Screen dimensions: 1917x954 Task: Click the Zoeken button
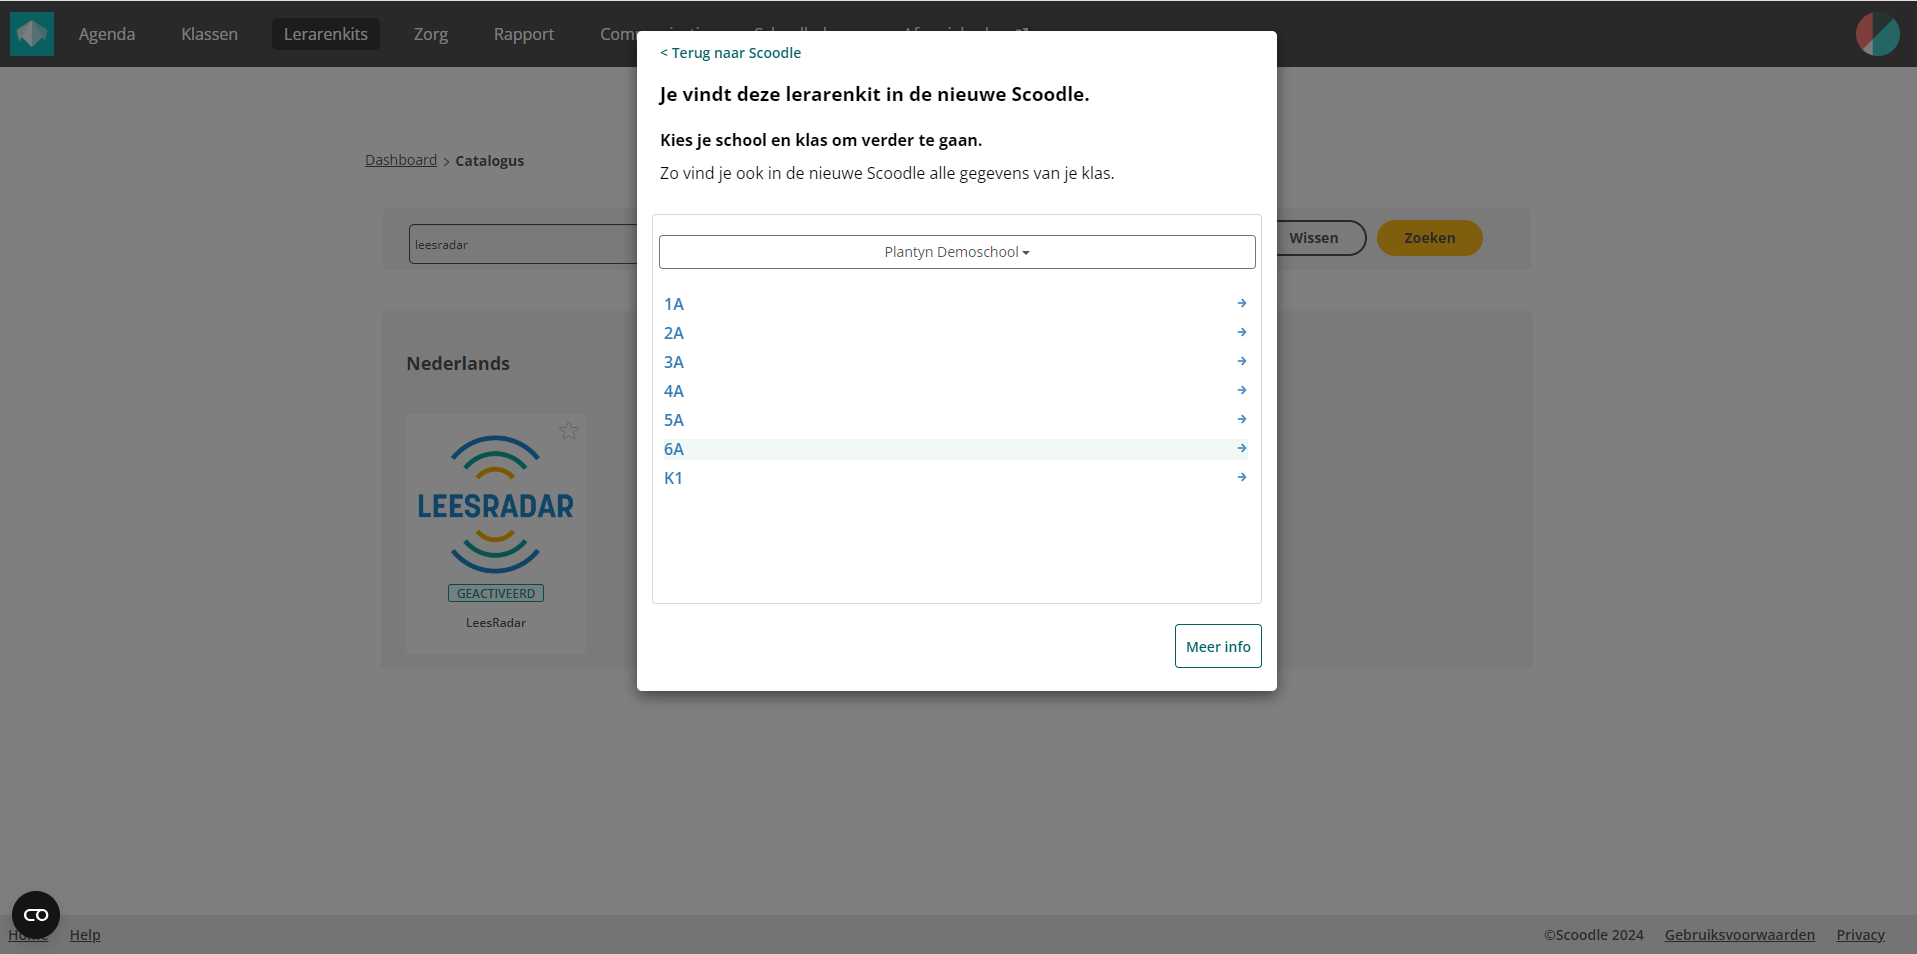click(x=1430, y=238)
